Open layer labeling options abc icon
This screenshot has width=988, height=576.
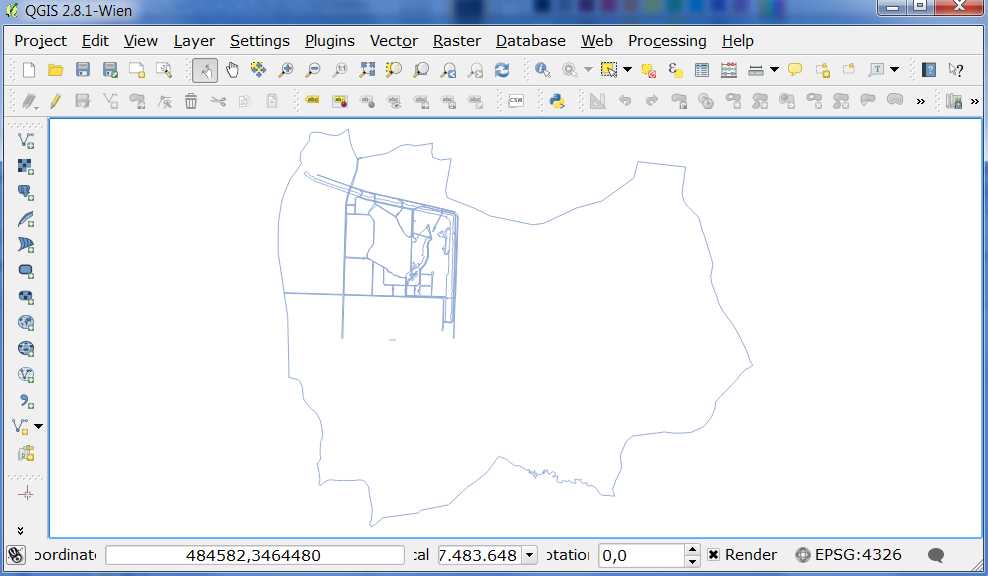pyautogui.click(x=313, y=101)
